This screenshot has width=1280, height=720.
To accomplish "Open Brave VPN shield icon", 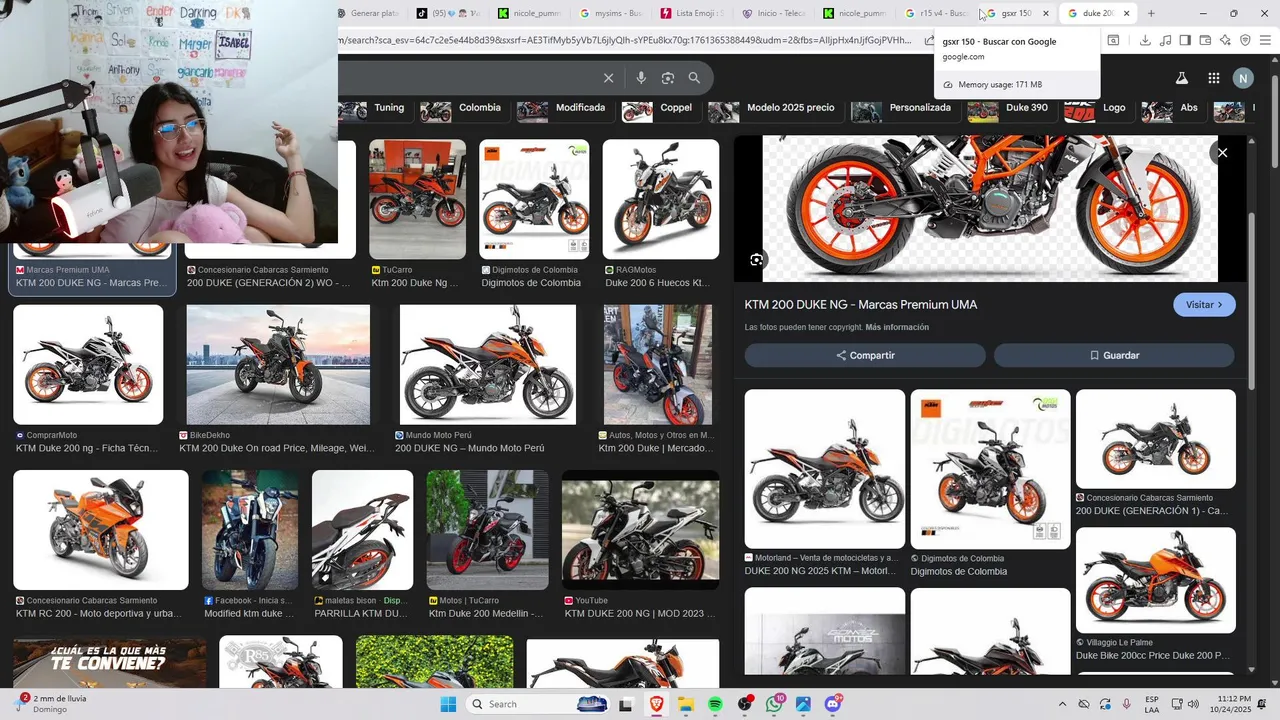I will tap(1245, 40).
